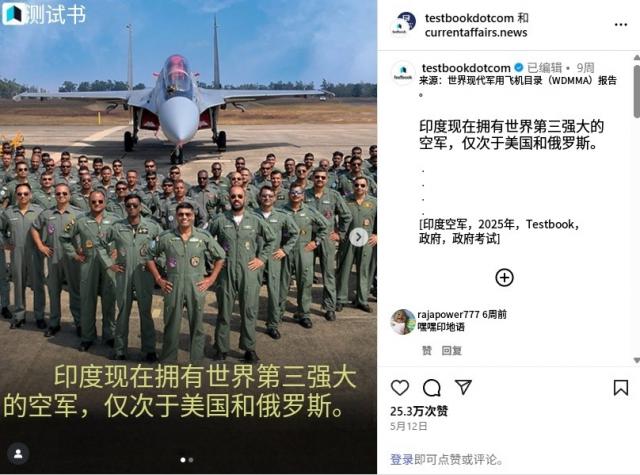Share the post with the paper plane icon

[463, 387]
